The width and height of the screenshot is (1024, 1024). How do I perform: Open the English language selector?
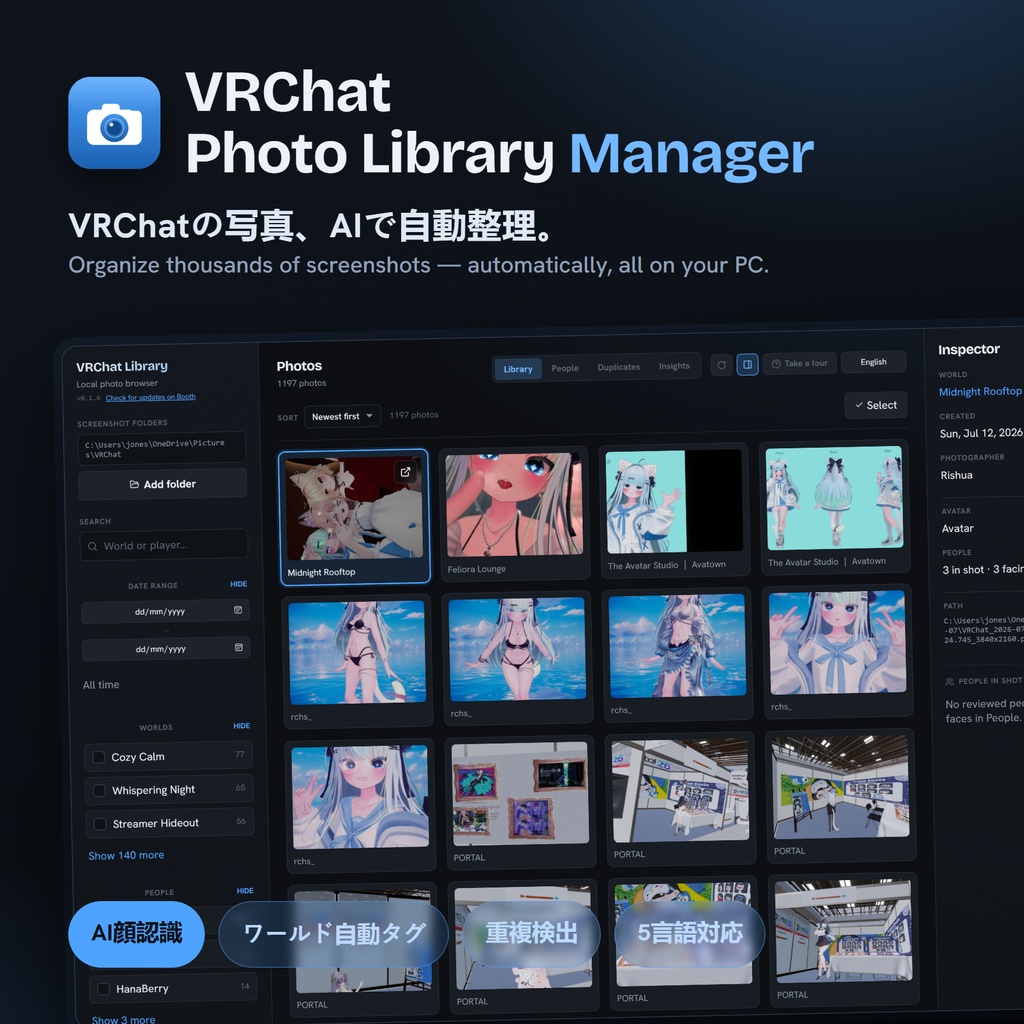(x=873, y=362)
